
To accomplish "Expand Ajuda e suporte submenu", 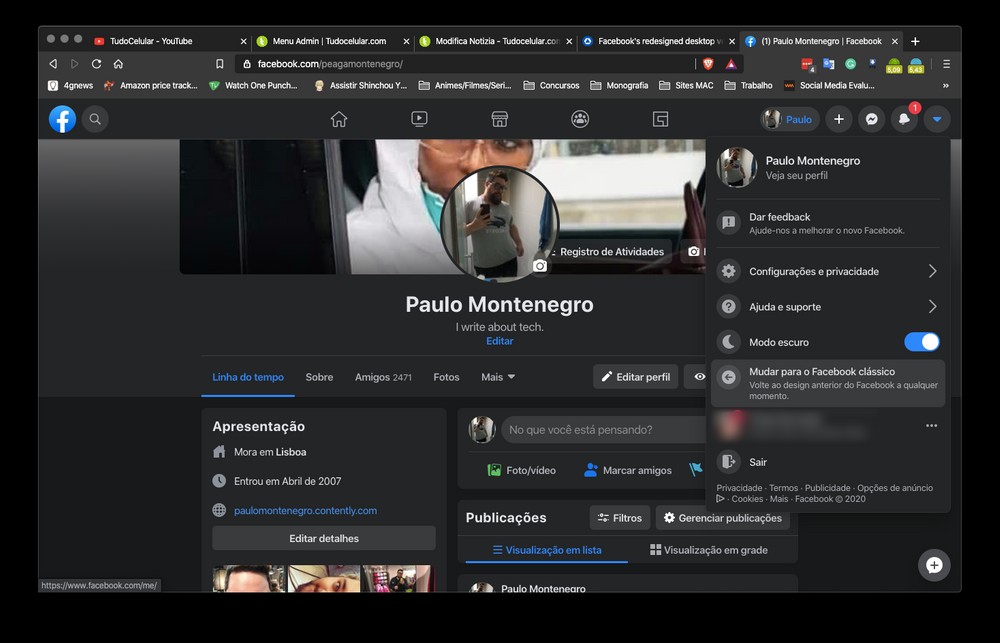I will [x=828, y=307].
